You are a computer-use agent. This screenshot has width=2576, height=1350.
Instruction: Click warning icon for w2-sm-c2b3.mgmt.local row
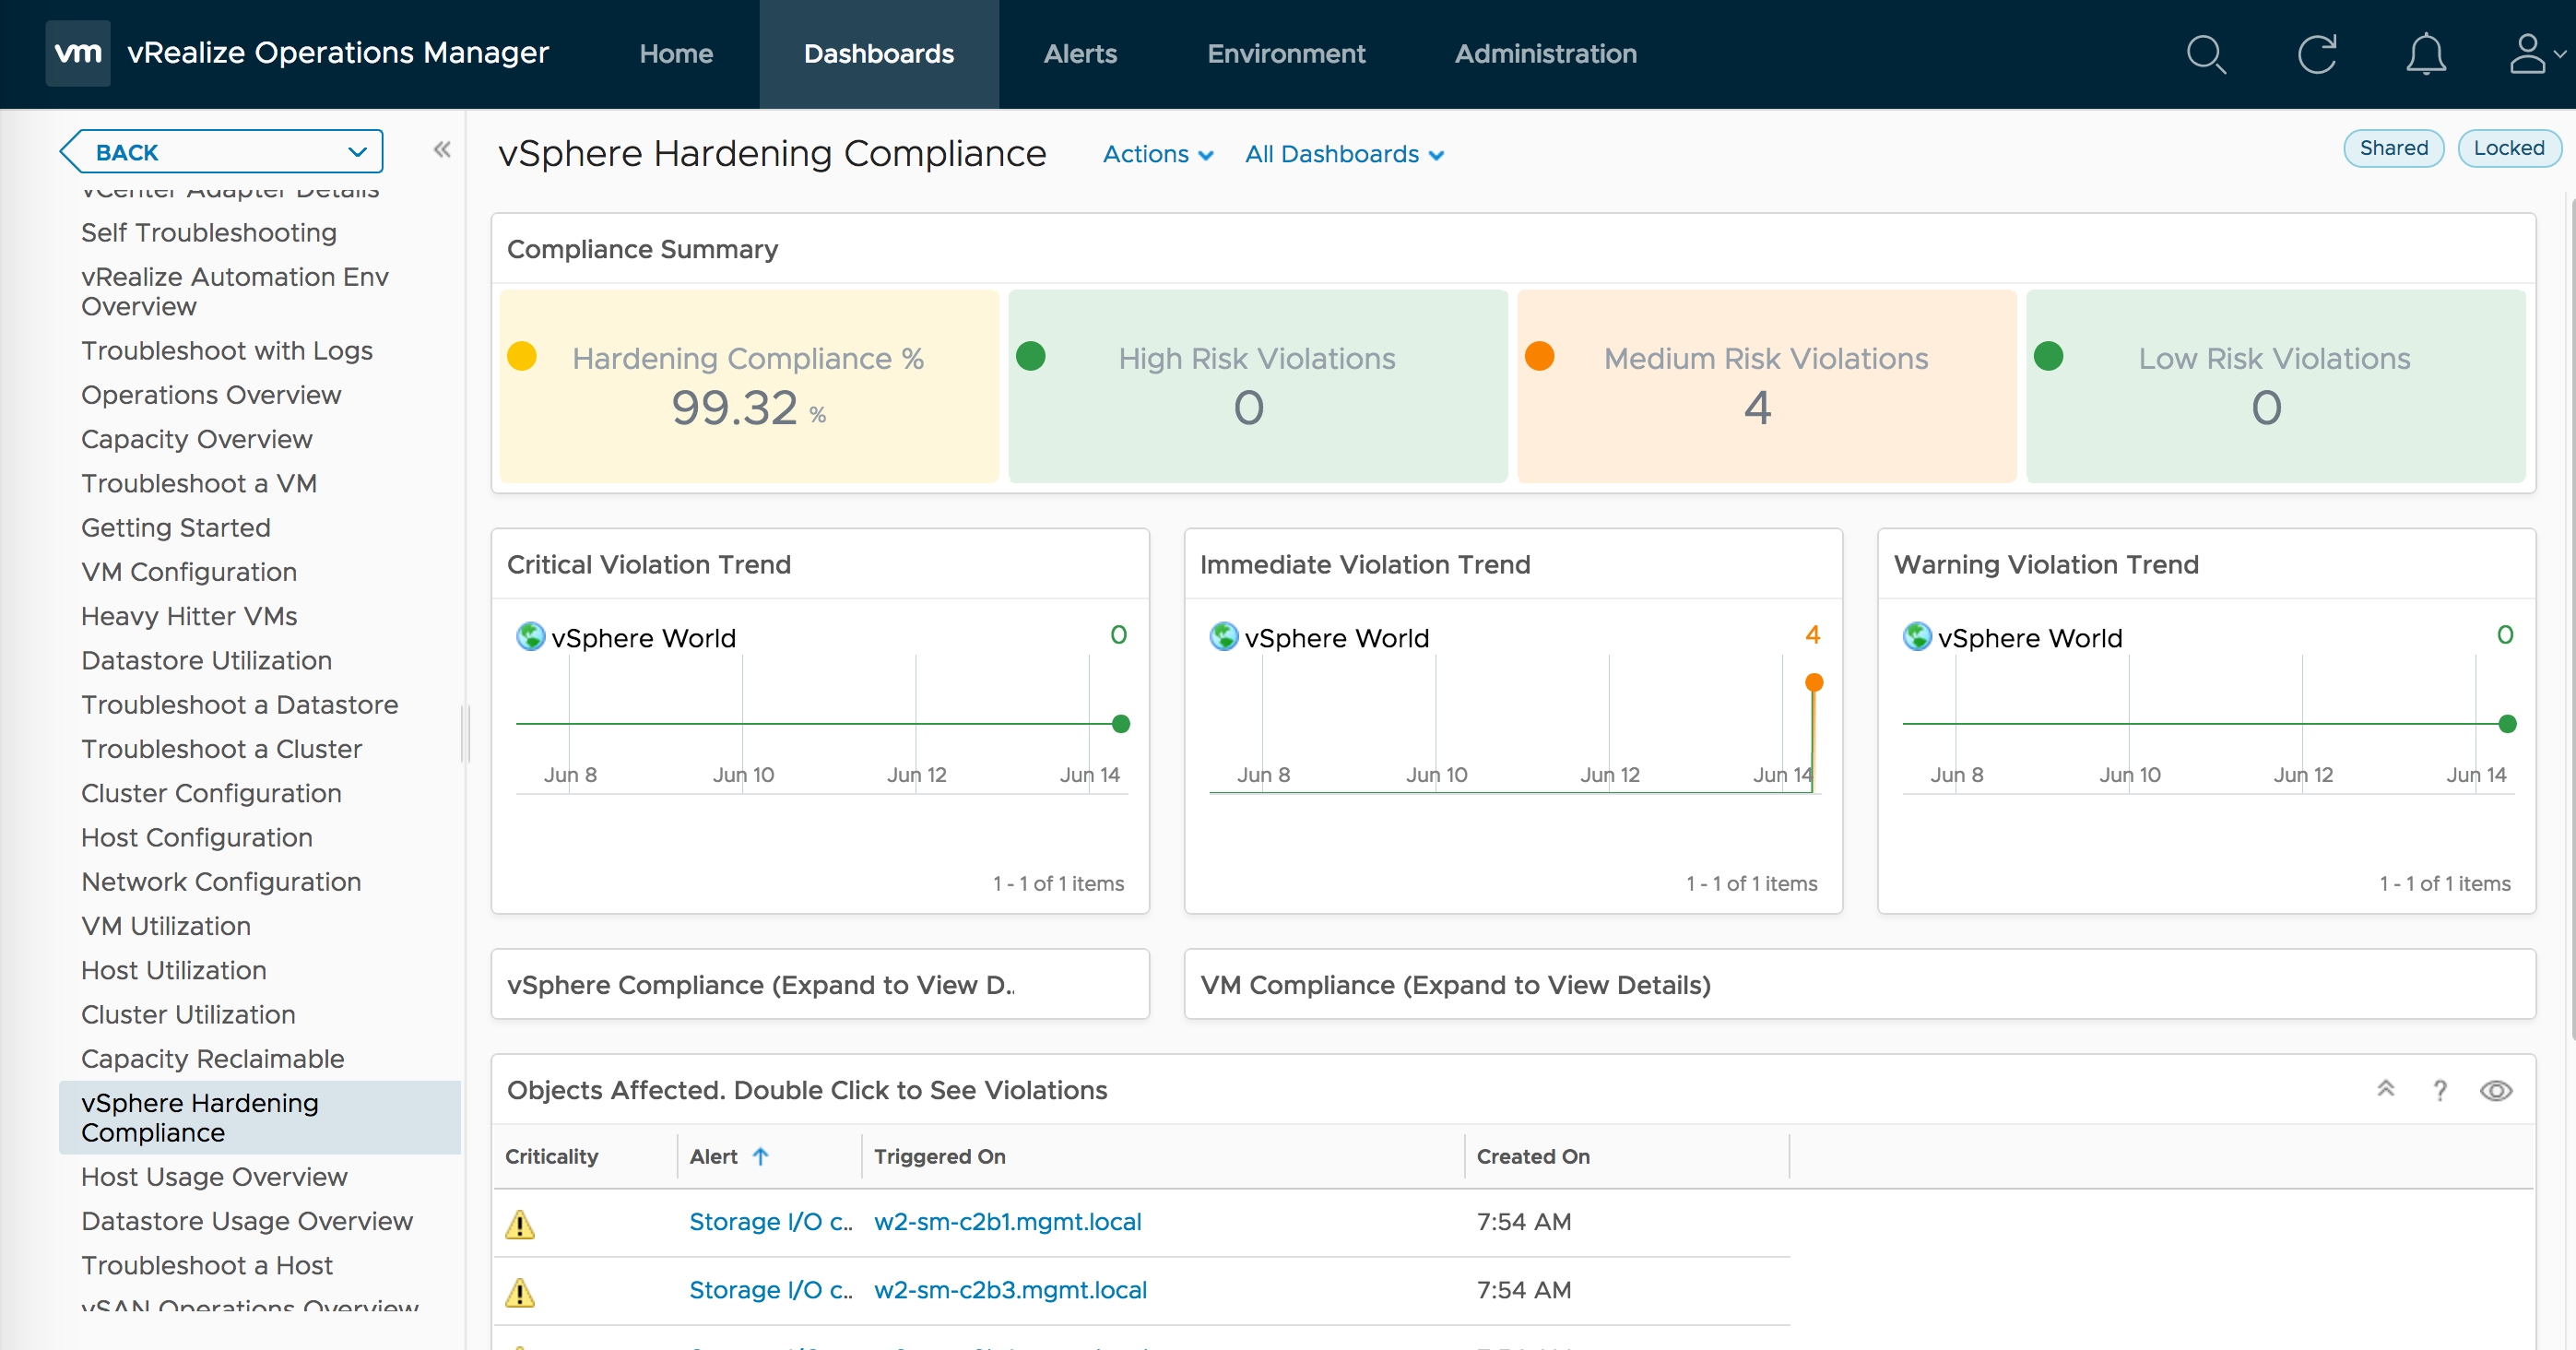point(520,1292)
